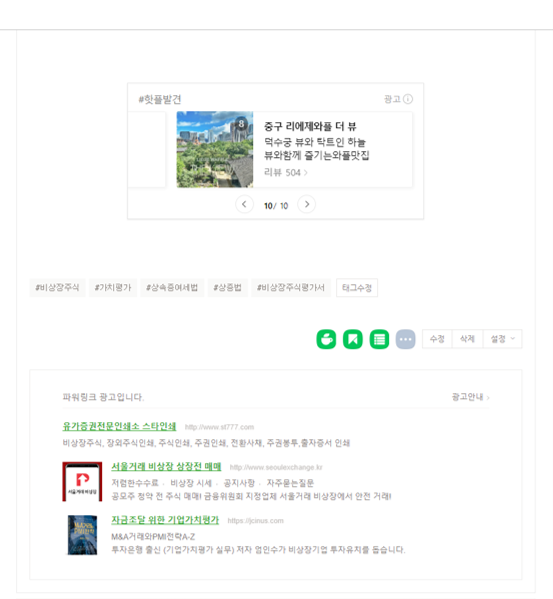Image resolution: width=553 pixels, height=599 pixels.
Task: Open 리뷰 504 chevron link
Action: tap(286, 173)
